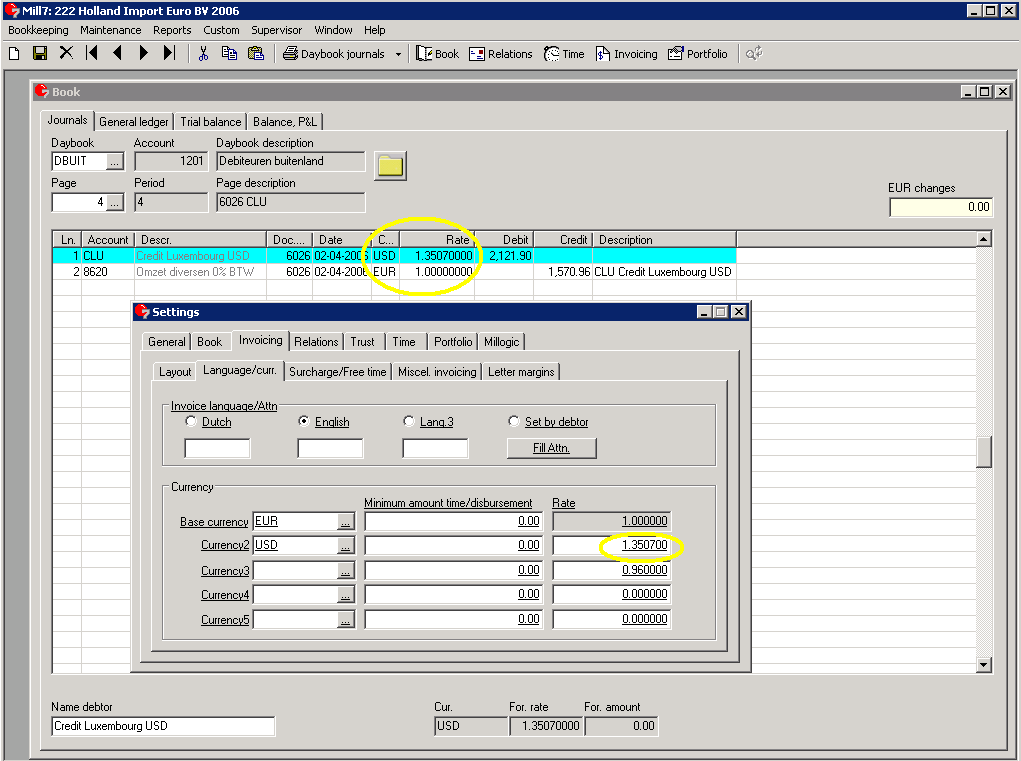The width and height of the screenshot is (1021, 761).
Task: Open Base currency lookup ellipsis button
Action: 345,521
